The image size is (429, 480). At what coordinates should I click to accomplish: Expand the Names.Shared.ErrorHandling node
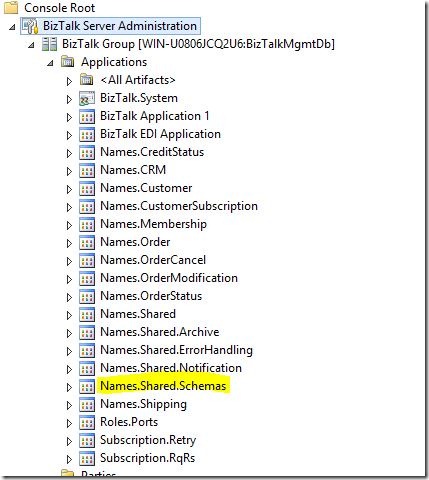[x=69, y=351]
